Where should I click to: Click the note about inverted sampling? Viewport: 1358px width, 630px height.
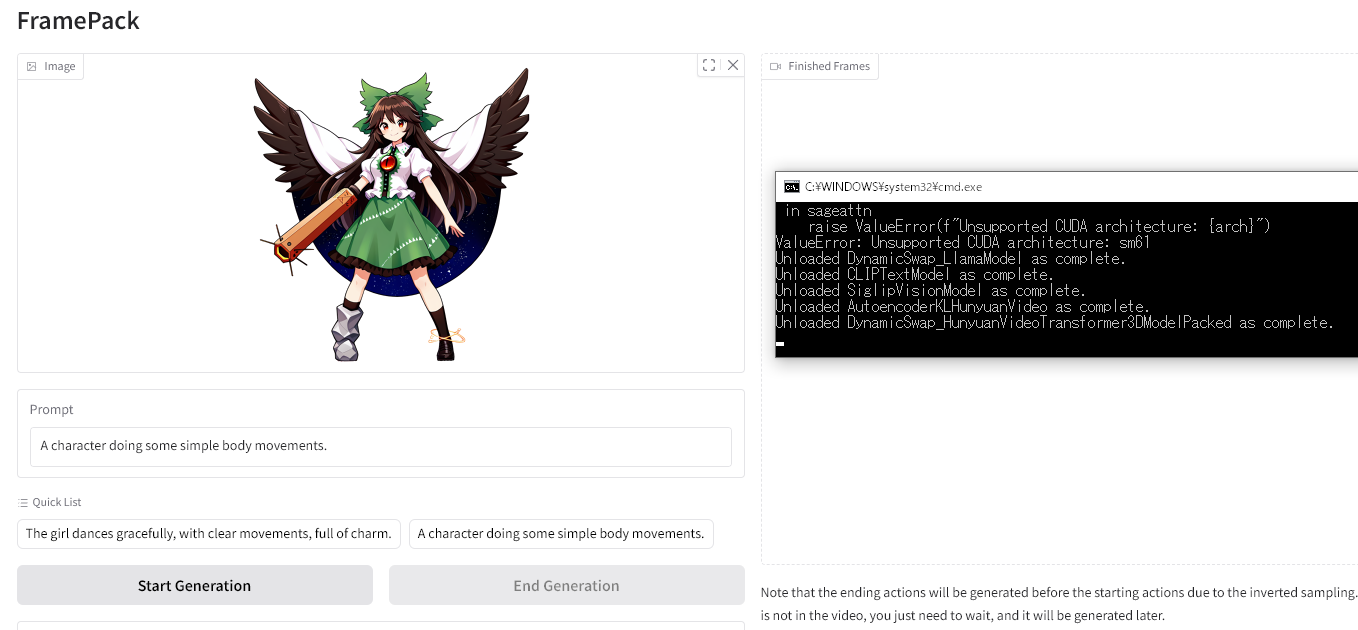1059,603
